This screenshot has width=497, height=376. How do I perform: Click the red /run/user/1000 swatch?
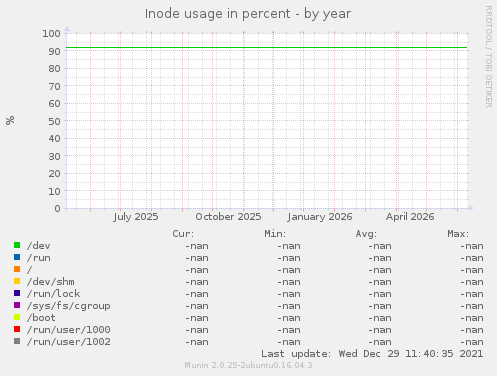[x=17, y=329]
